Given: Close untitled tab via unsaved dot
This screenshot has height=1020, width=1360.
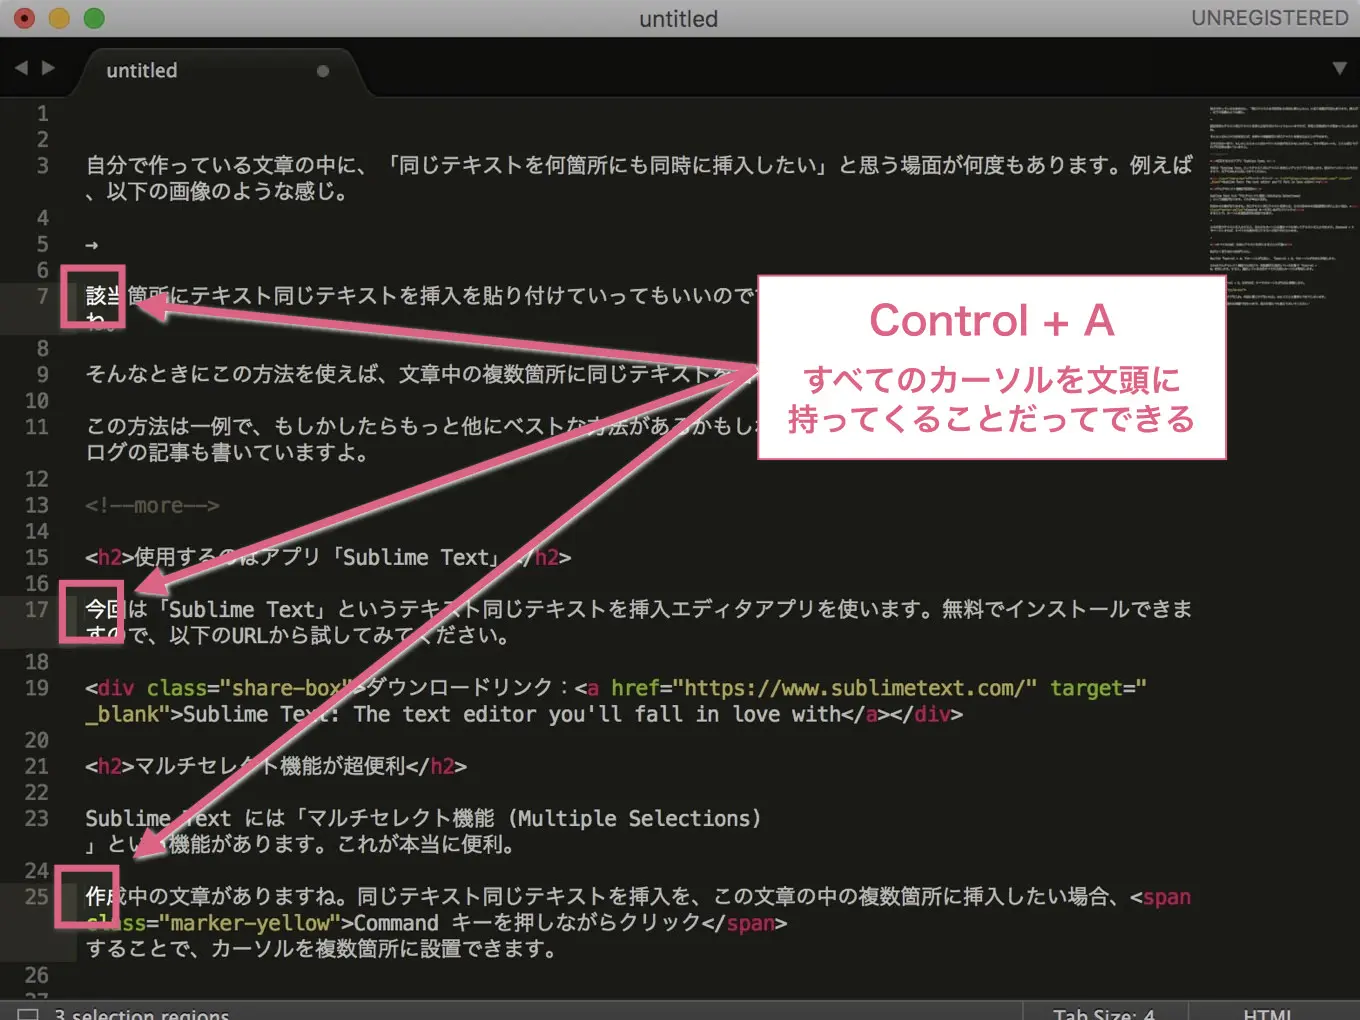Looking at the screenshot, I should click(x=322, y=71).
